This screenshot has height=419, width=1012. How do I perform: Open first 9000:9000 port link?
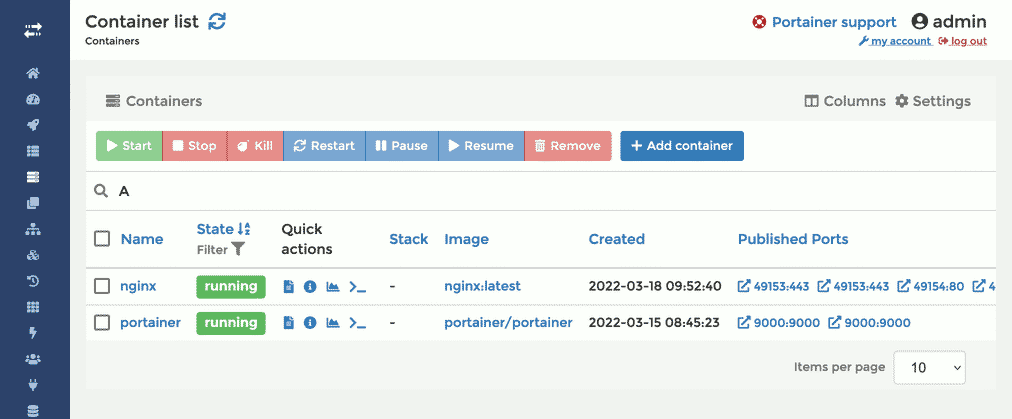click(x=778, y=322)
